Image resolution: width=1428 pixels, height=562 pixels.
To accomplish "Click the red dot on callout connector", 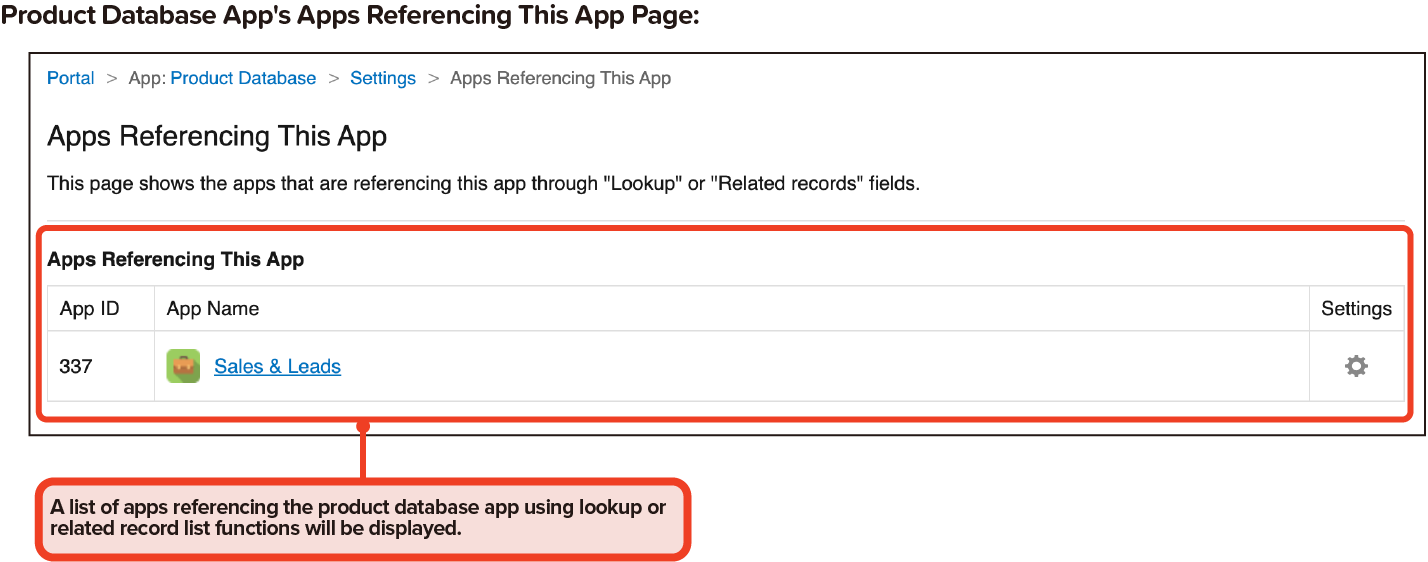I will point(363,427).
